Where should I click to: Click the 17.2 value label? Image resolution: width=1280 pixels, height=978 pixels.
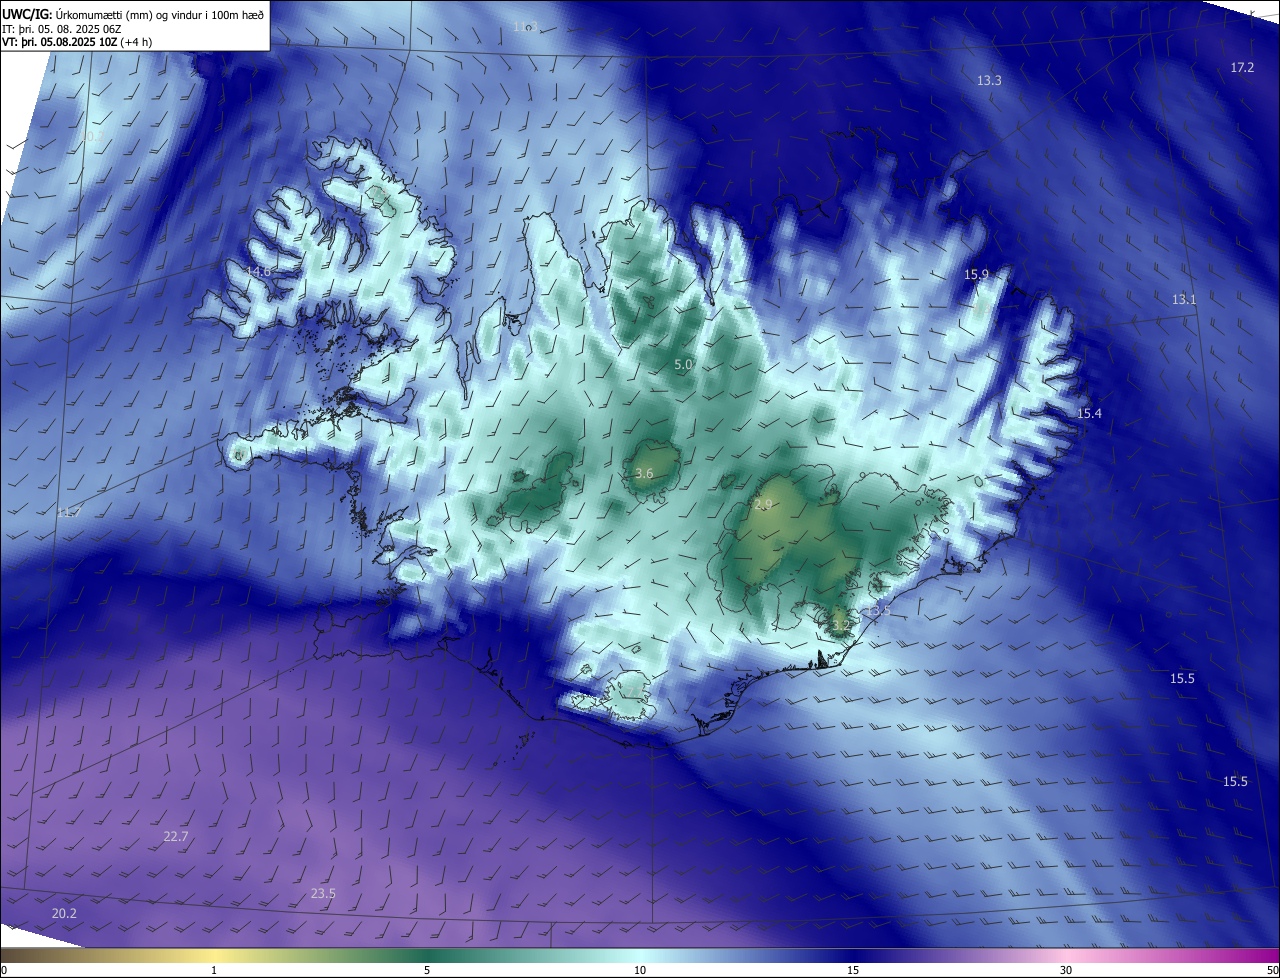1242,67
